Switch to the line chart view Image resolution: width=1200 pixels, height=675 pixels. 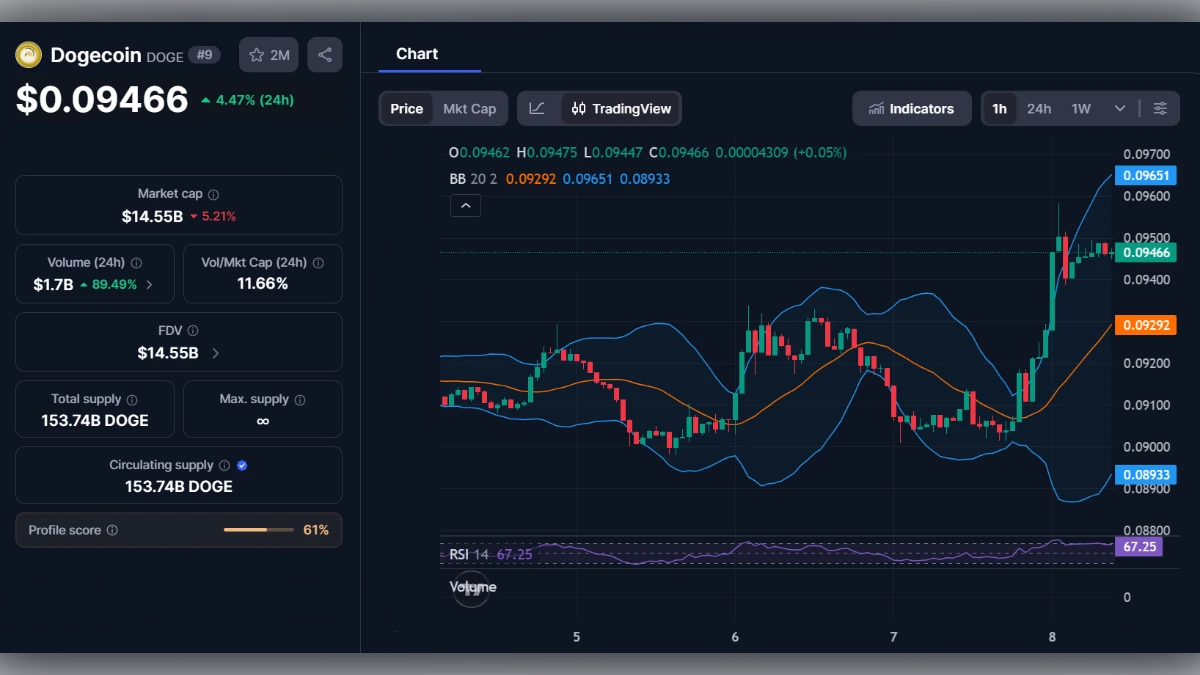[536, 108]
